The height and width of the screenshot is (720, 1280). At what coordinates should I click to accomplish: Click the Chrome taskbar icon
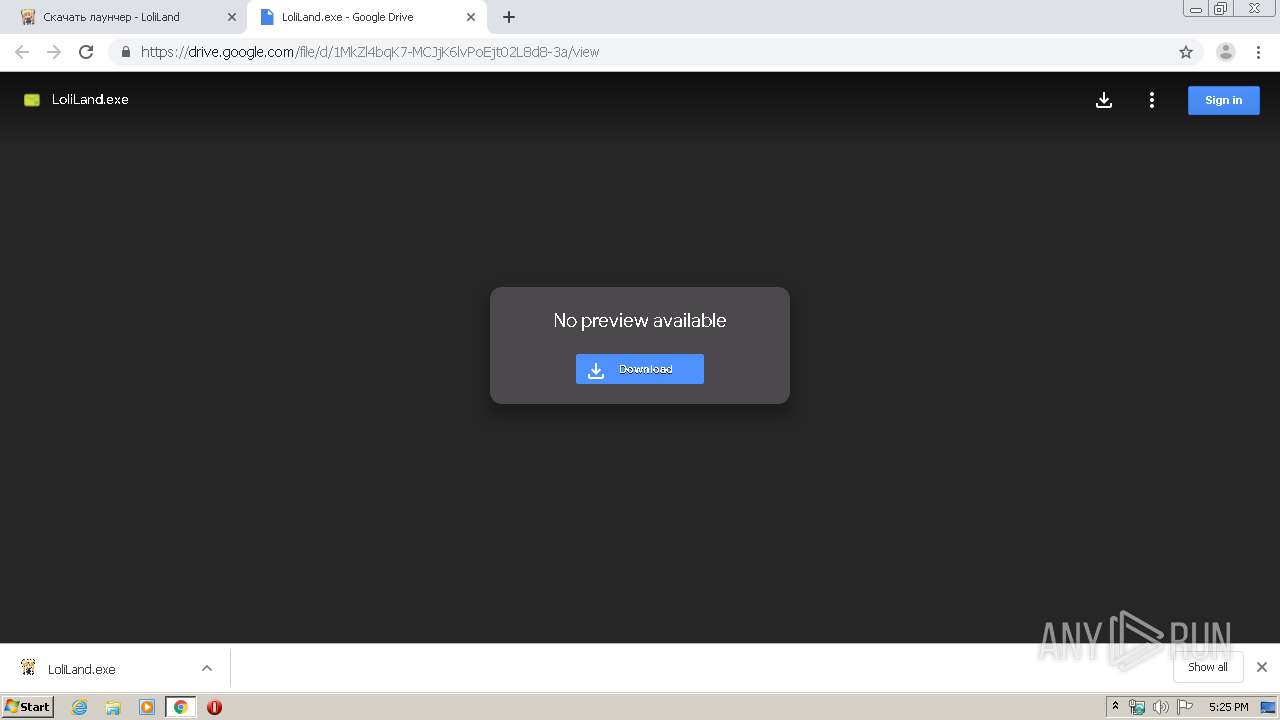[181, 707]
